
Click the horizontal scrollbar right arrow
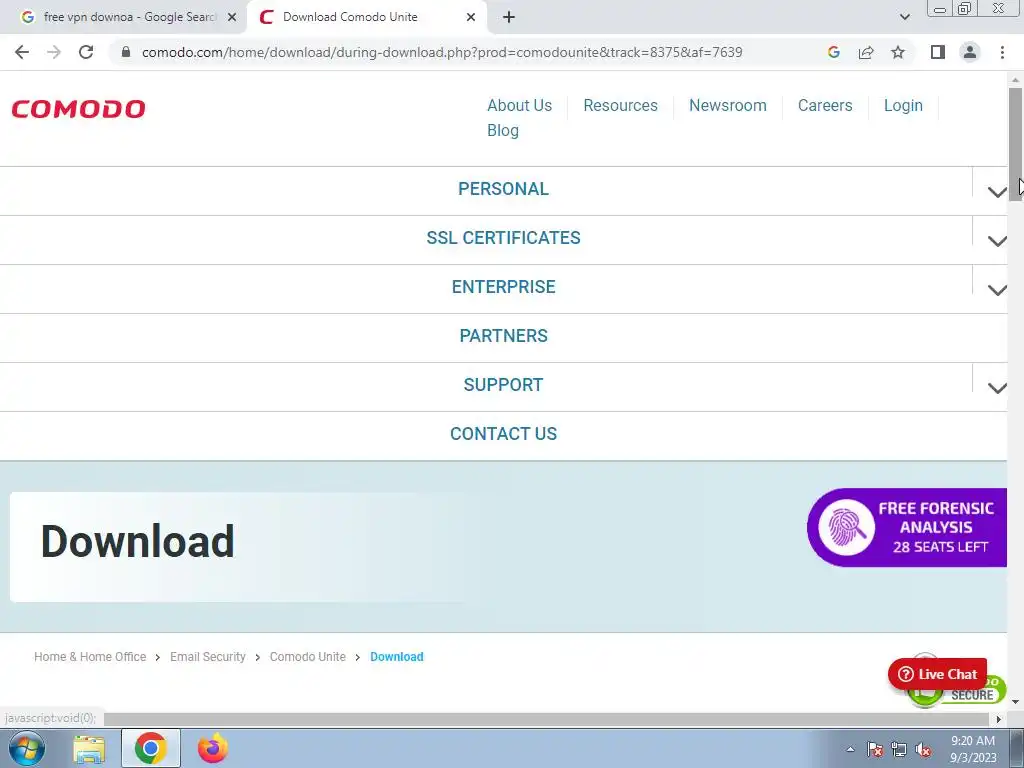tap(998, 719)
